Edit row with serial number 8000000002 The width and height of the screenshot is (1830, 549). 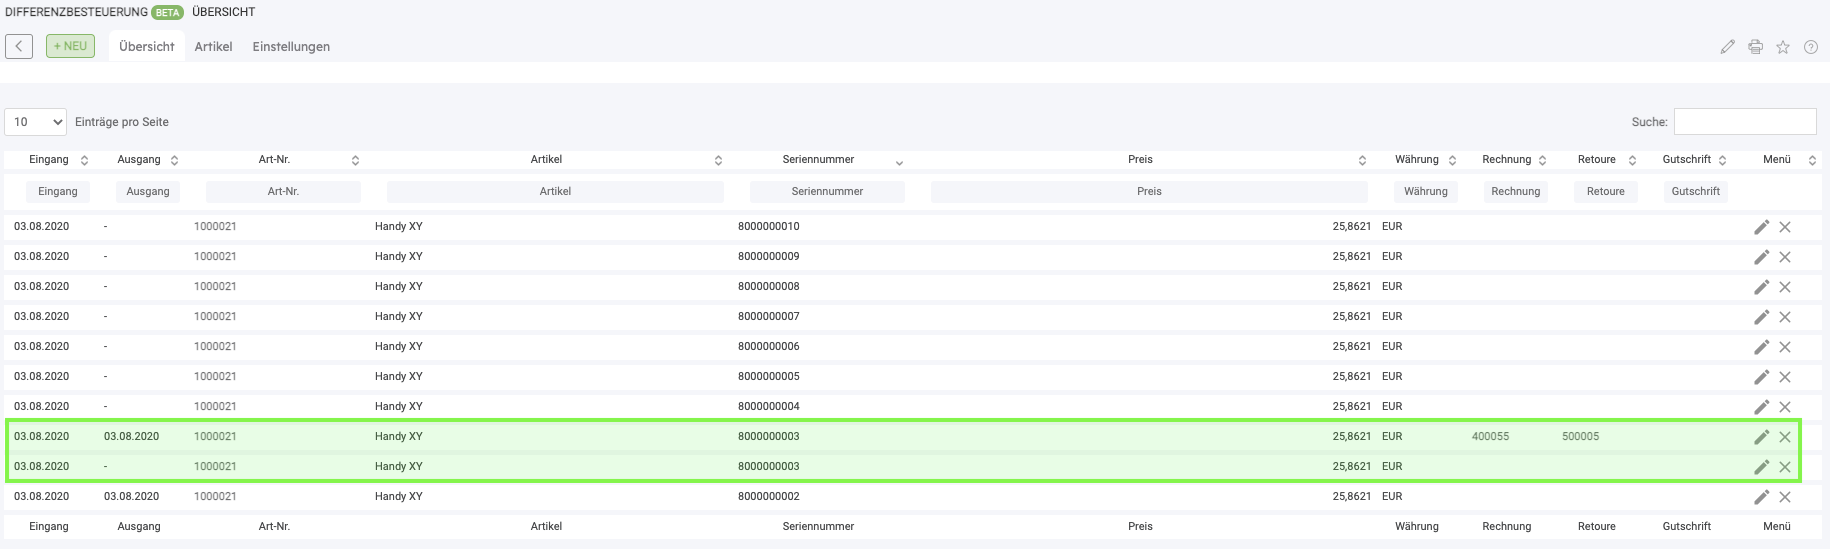(x=1761, y=497)
